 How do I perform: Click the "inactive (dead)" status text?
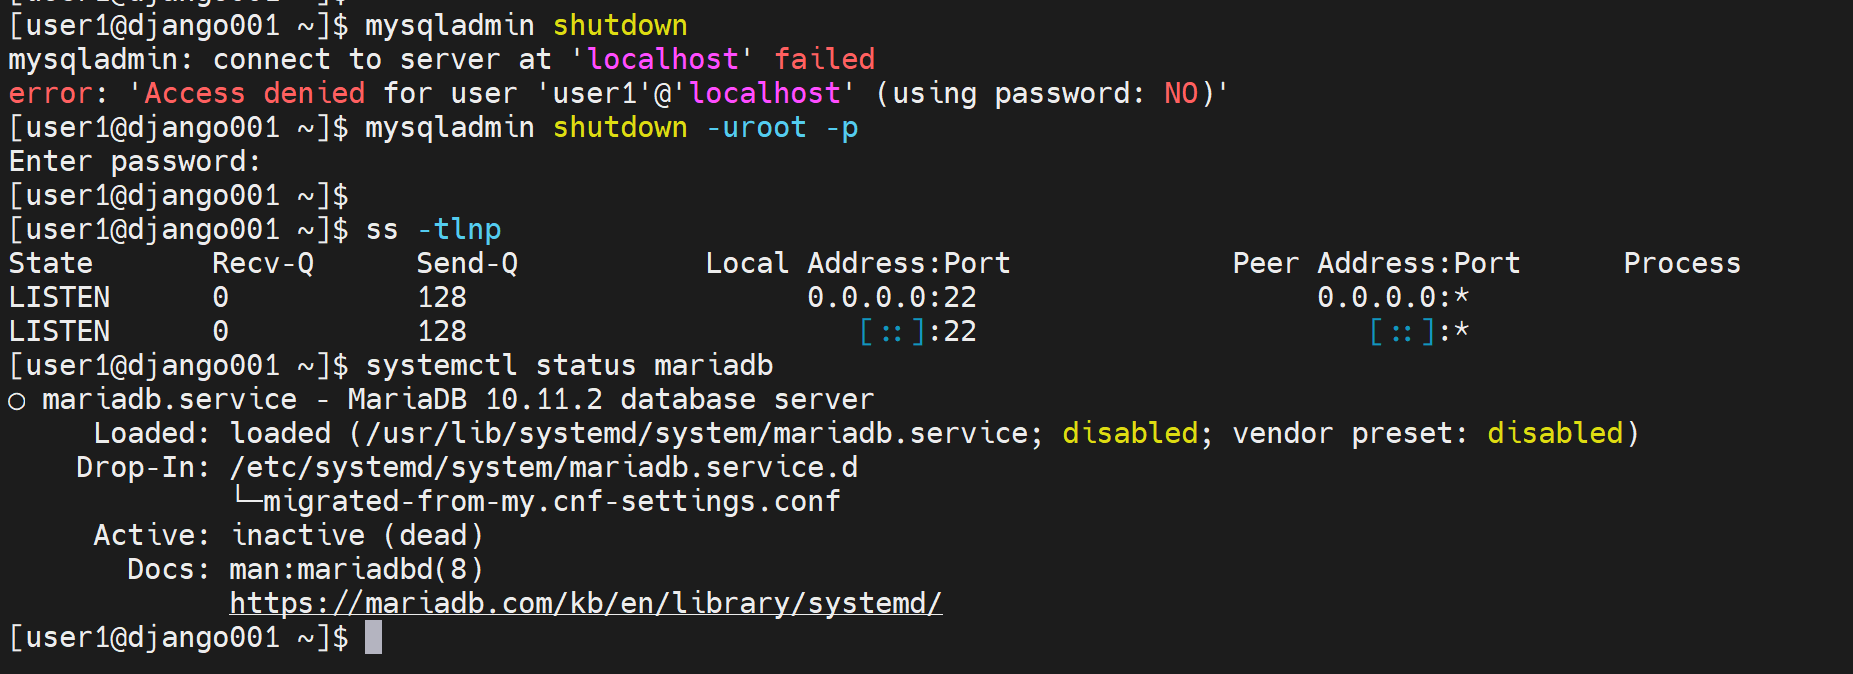point(357,536)
